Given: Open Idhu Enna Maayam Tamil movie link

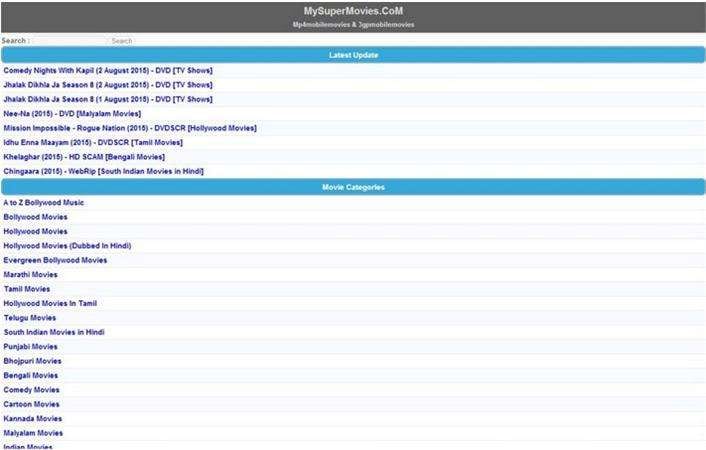Looking at the screenshot, I should click(93, 142).
